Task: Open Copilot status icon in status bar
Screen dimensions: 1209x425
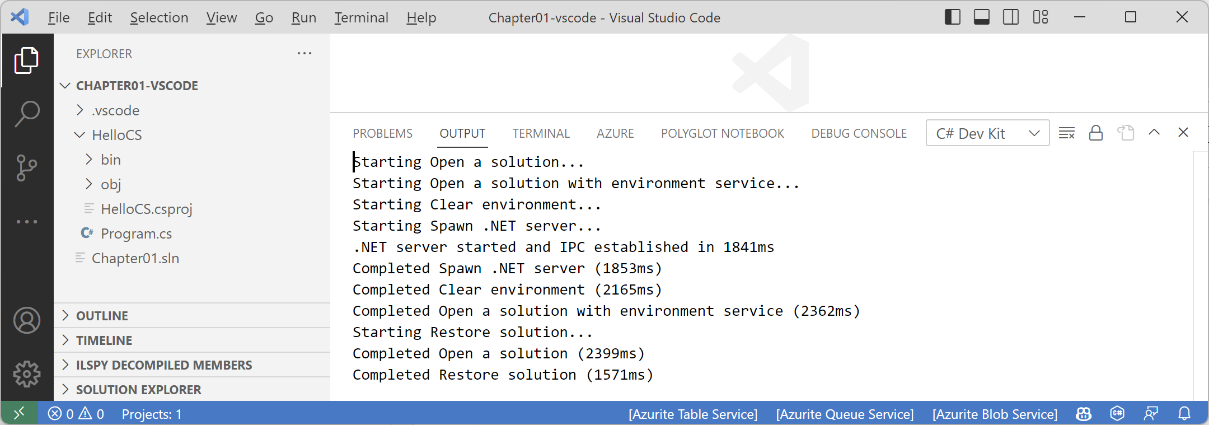Action: (1083, 413)
